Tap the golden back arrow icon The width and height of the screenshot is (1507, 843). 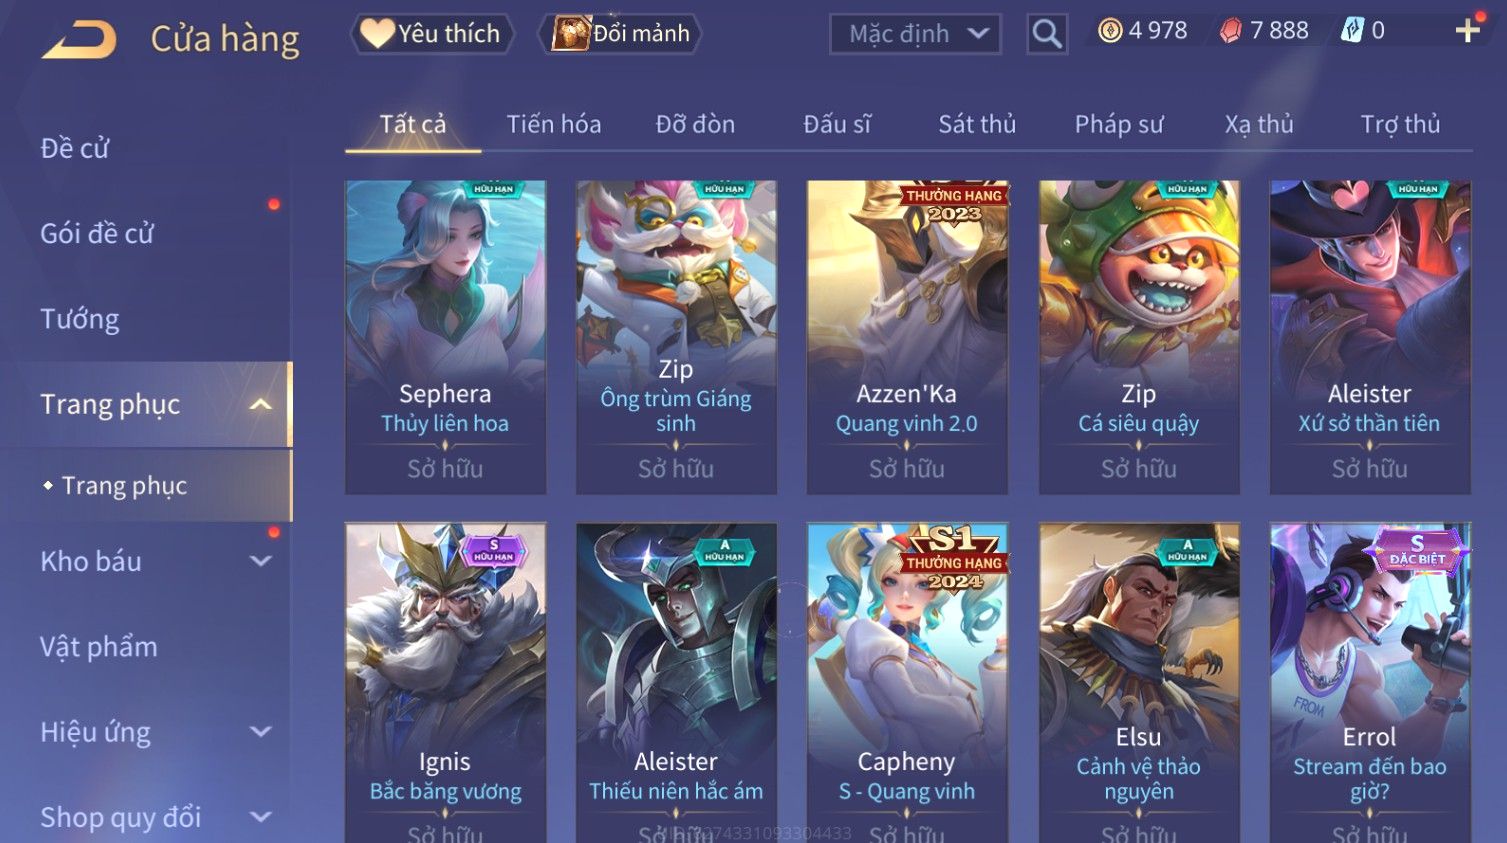coord(79,39)
